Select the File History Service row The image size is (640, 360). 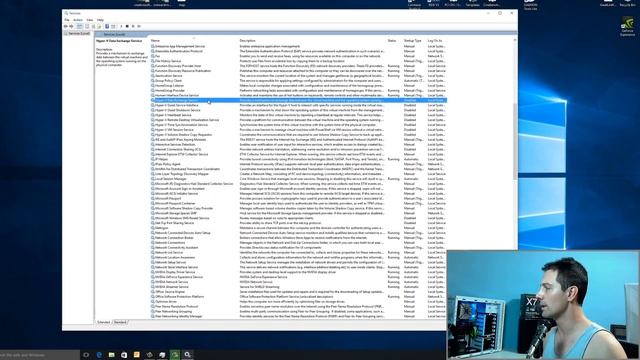coord(298,61)
